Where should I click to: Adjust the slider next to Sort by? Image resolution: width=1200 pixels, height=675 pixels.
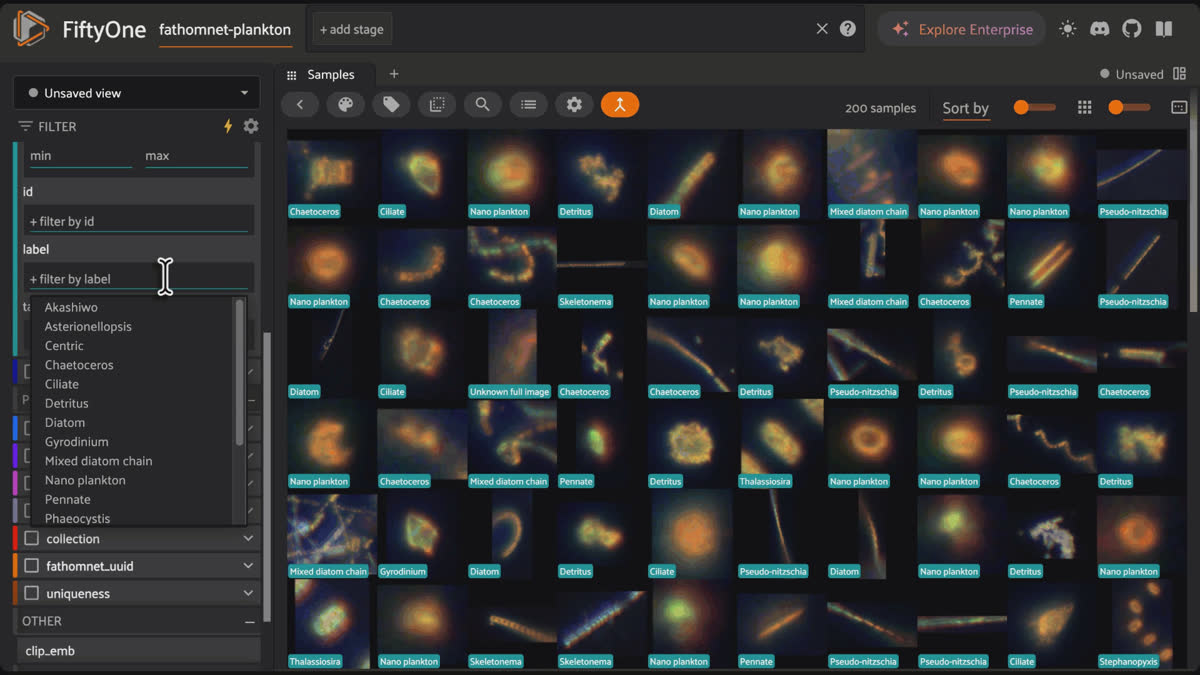coord(1035,107)
